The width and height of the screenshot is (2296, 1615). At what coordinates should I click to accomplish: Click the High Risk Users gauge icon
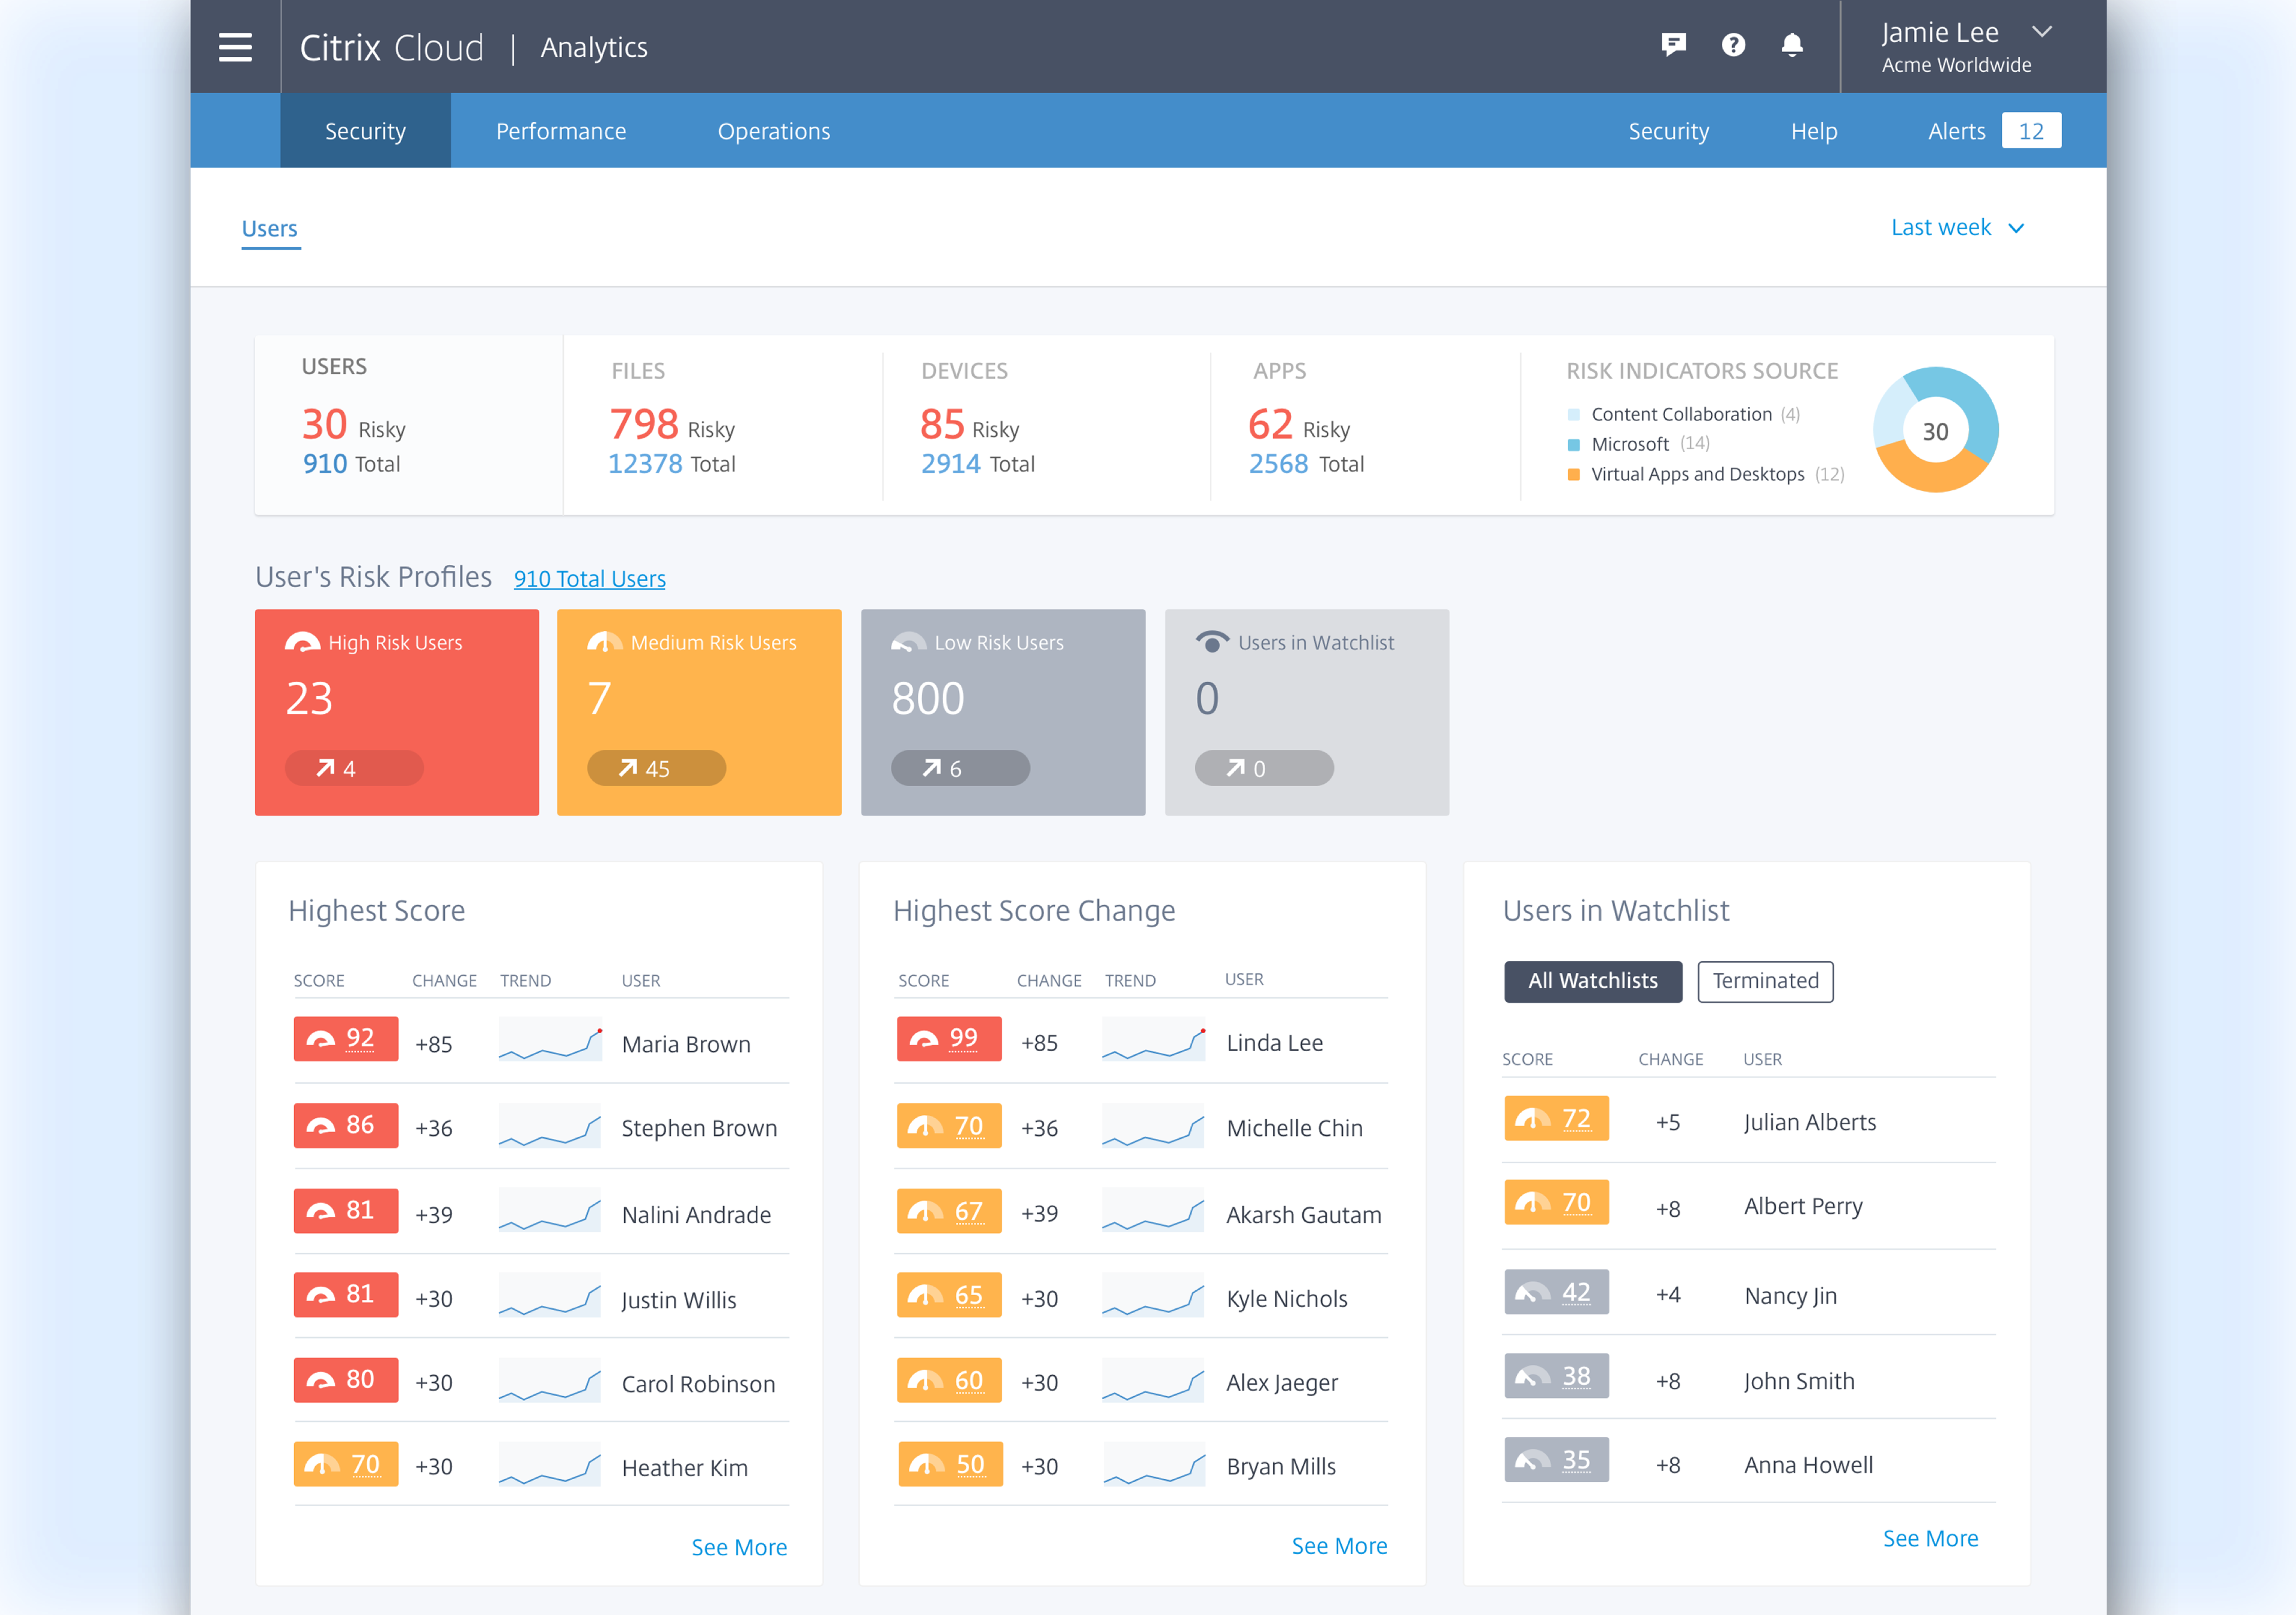(x=302, y=642)
